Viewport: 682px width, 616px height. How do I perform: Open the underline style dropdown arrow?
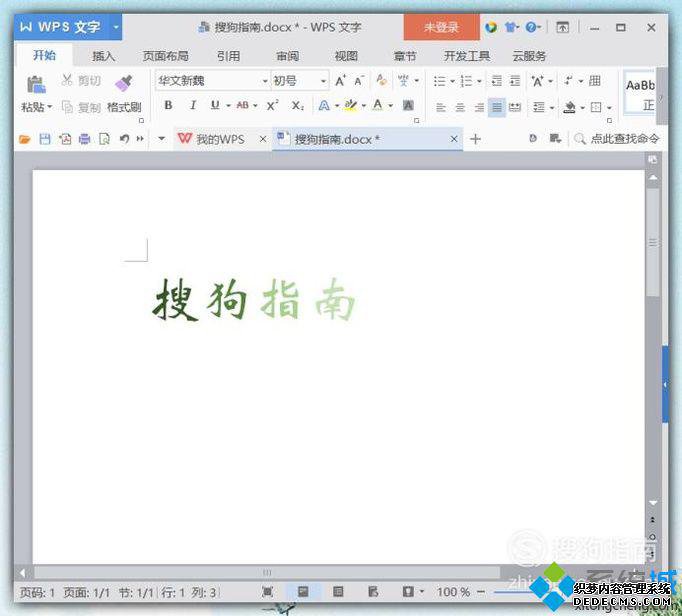[x=228, y=105]
